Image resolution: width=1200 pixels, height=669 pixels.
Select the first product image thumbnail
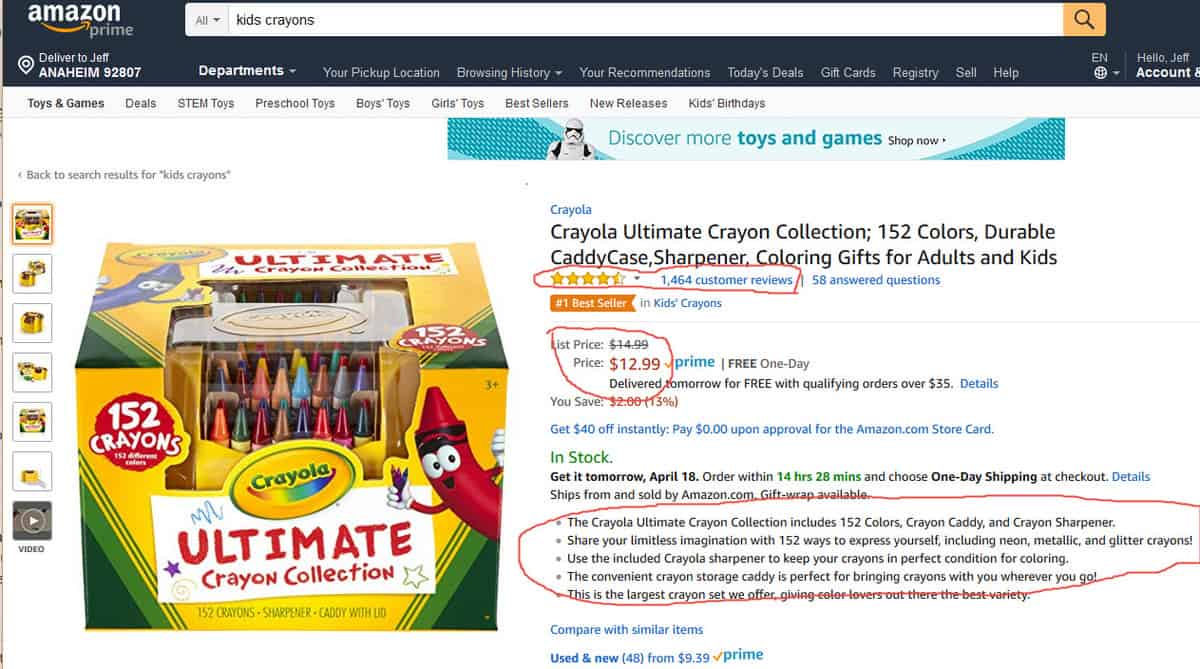[32, 224]
